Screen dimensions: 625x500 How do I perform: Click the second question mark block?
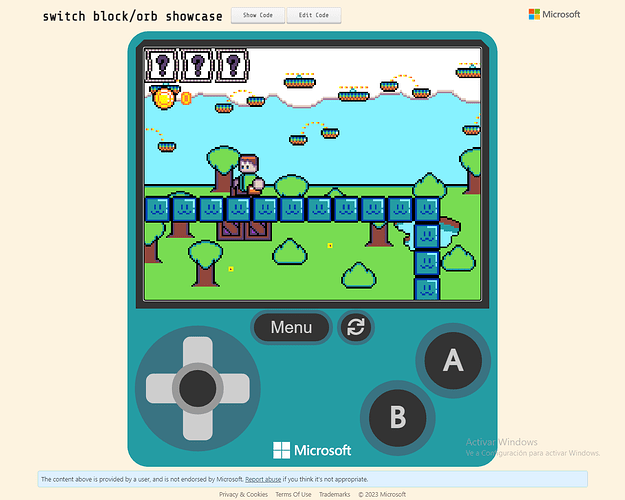[x=197, y=65]
